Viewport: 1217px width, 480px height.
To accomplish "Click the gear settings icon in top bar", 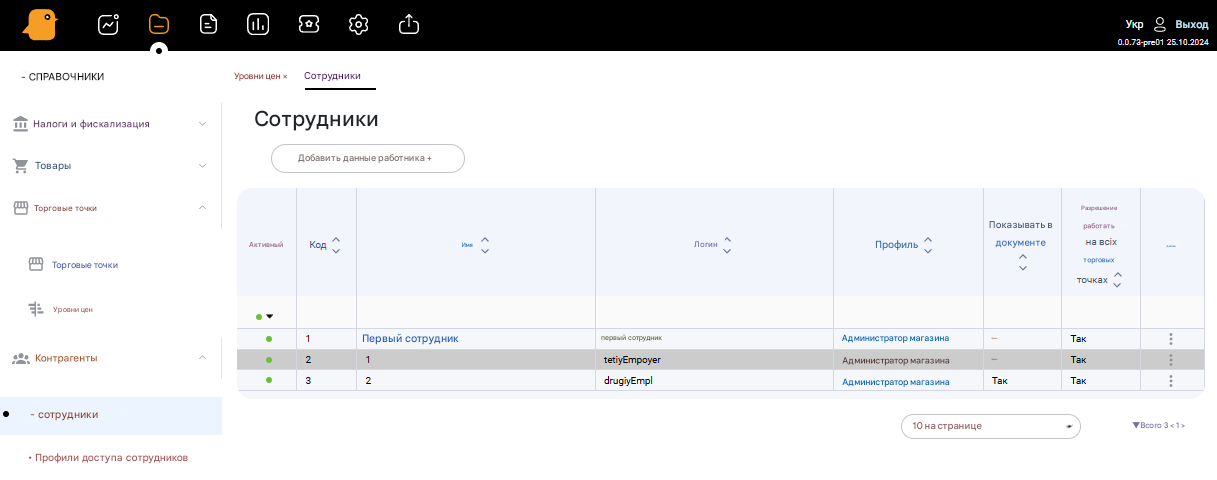I will pyautogui.click(x=358, y=25).
